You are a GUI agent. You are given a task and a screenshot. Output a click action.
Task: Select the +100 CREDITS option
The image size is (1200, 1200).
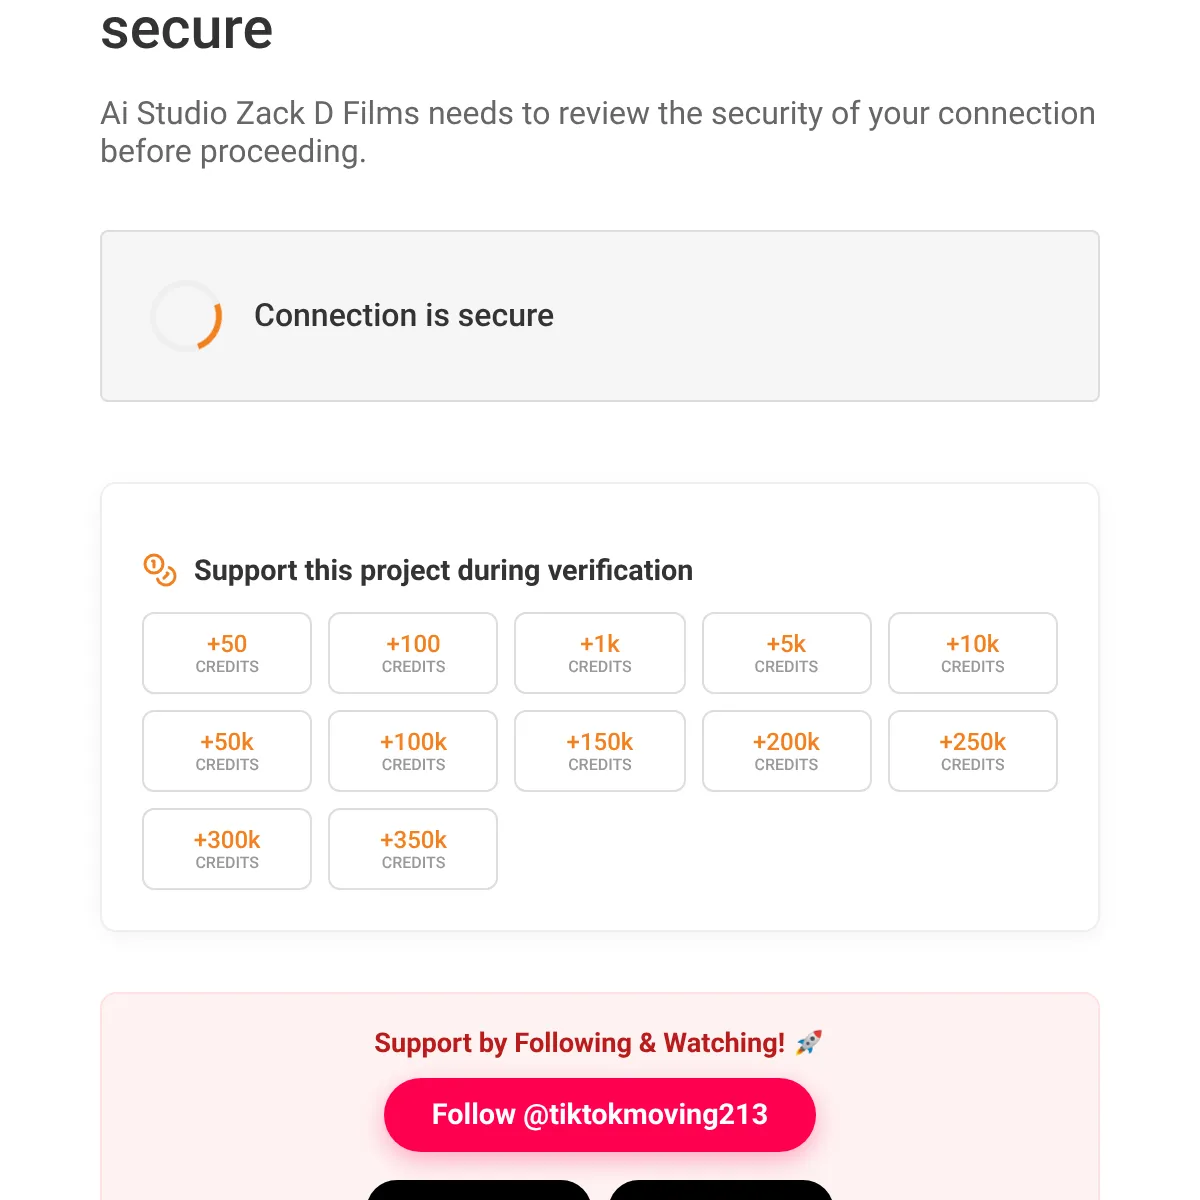point(413,653)
